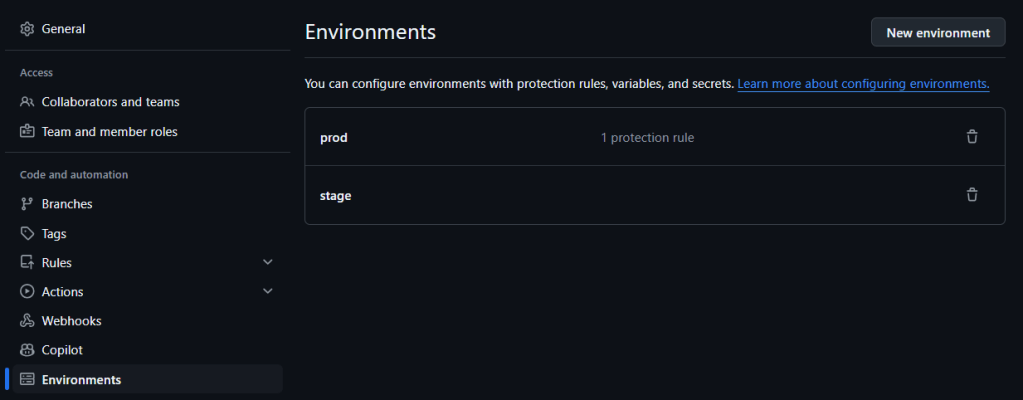The image size is (1023, 400).
Task: Click the General gear icon
Action: pyautogui.click(x=27, y=29)
